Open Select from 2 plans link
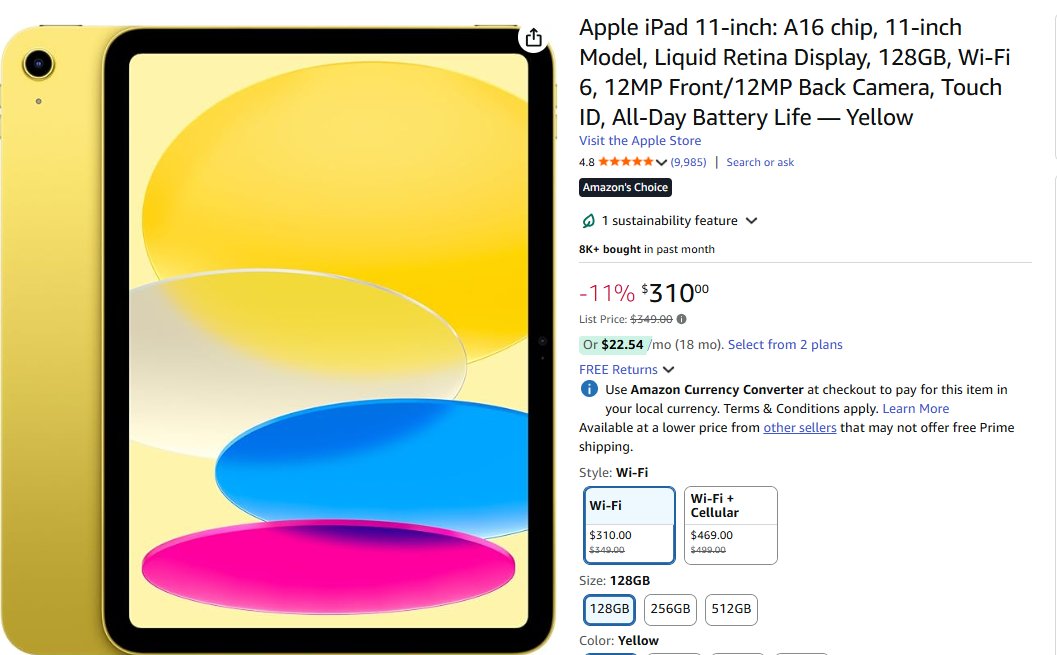Viewport: 1057px width, 655px height. click(785, 345)
